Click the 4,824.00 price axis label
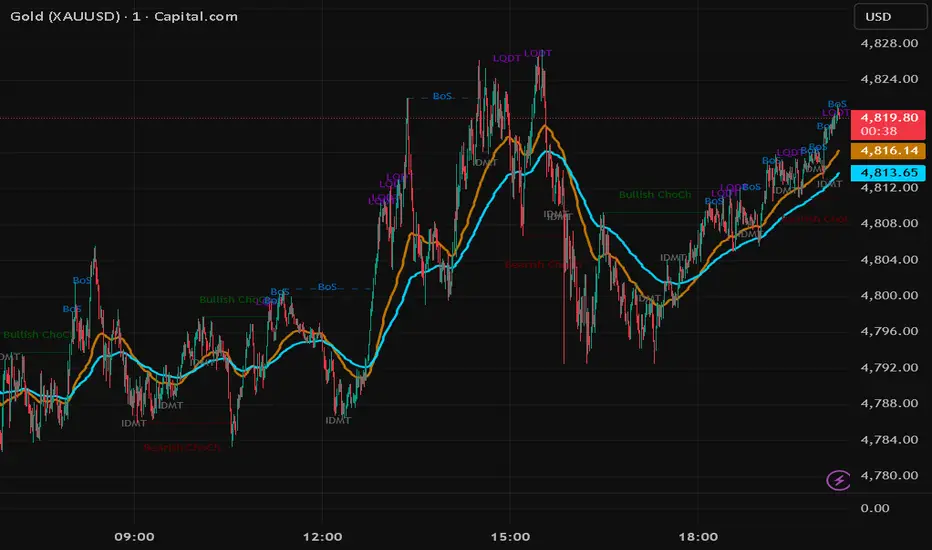Screen dimensions: 932x550 889,79
